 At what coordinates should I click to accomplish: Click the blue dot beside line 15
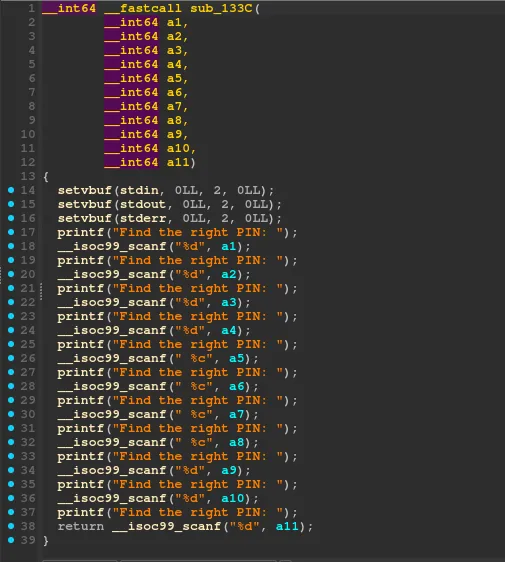point(11,204)
